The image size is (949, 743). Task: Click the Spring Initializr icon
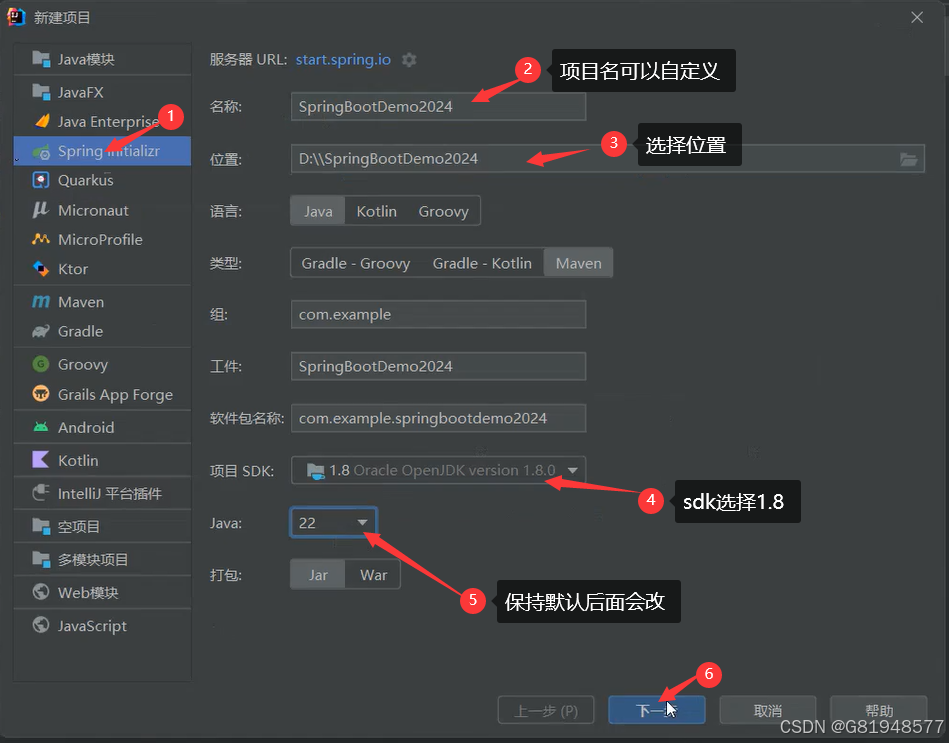coord(41,151)
